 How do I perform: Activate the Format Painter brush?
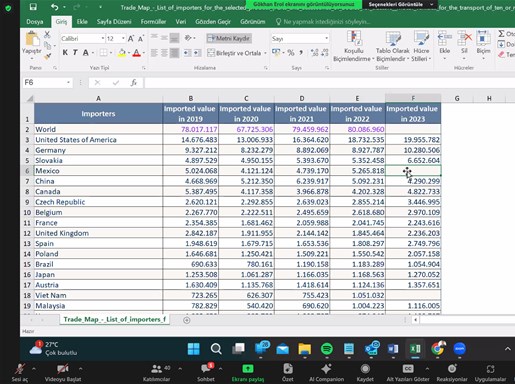pos(47,56)
